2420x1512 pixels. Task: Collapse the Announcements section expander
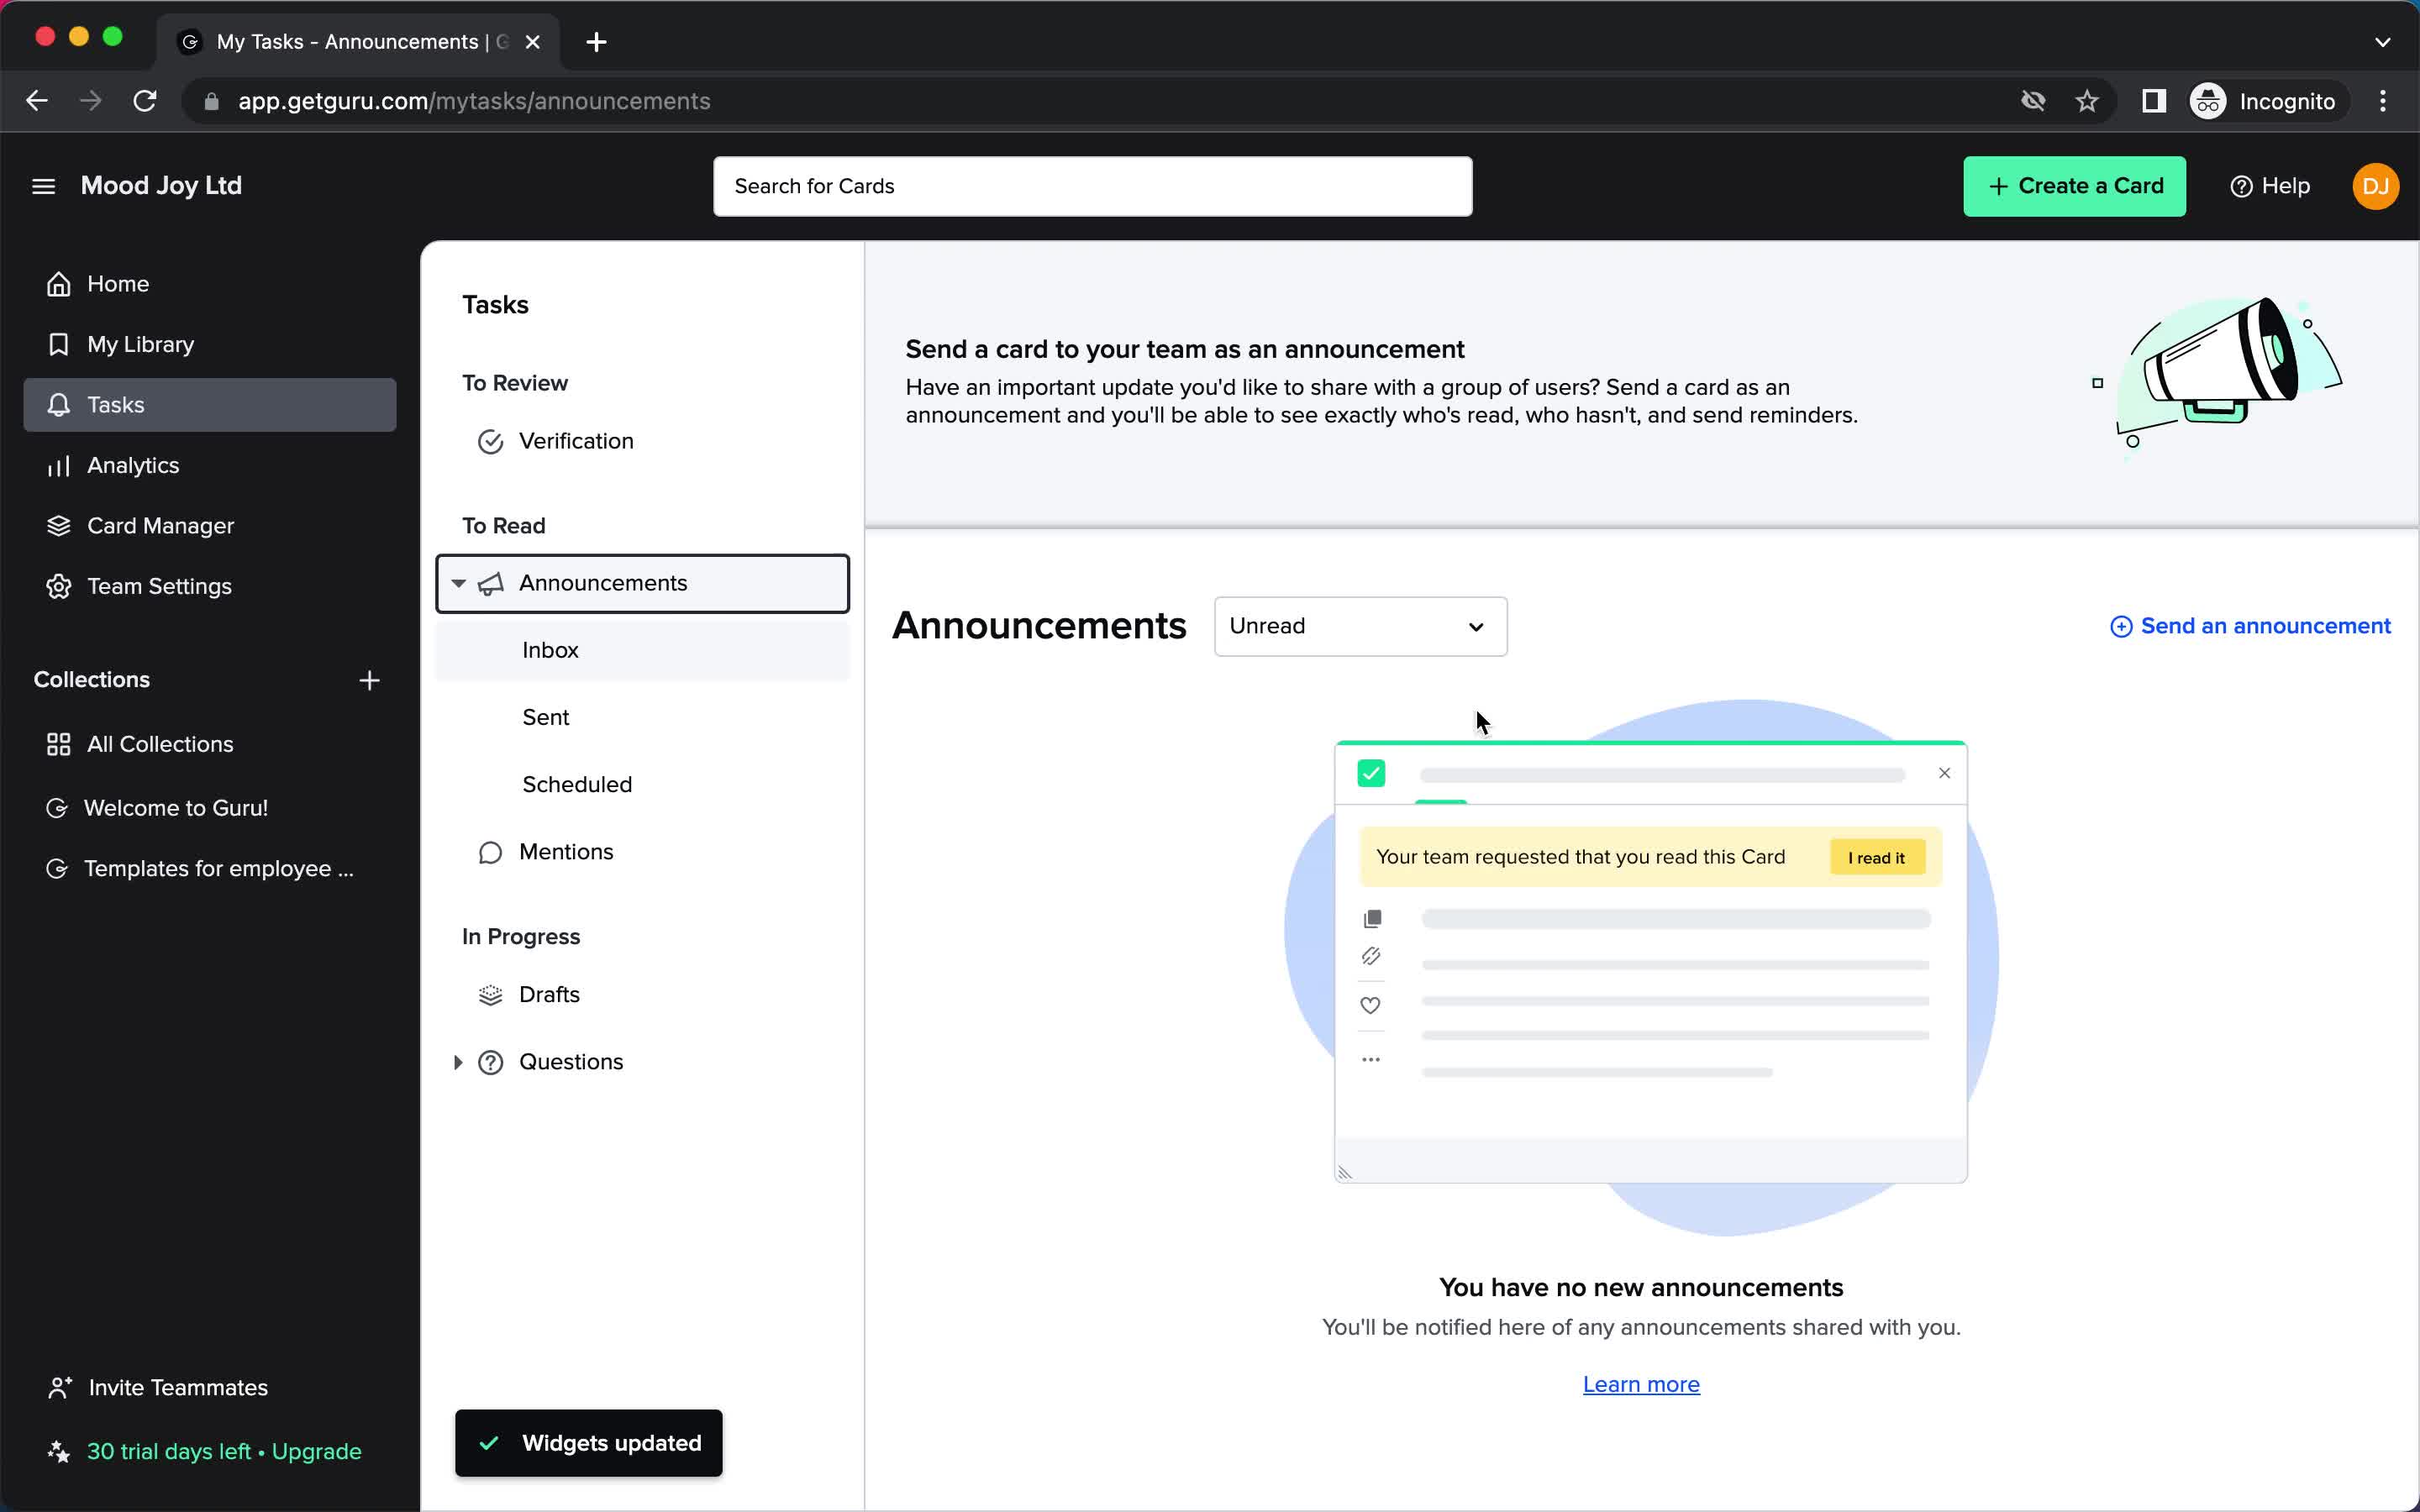(x=460, y=582)
